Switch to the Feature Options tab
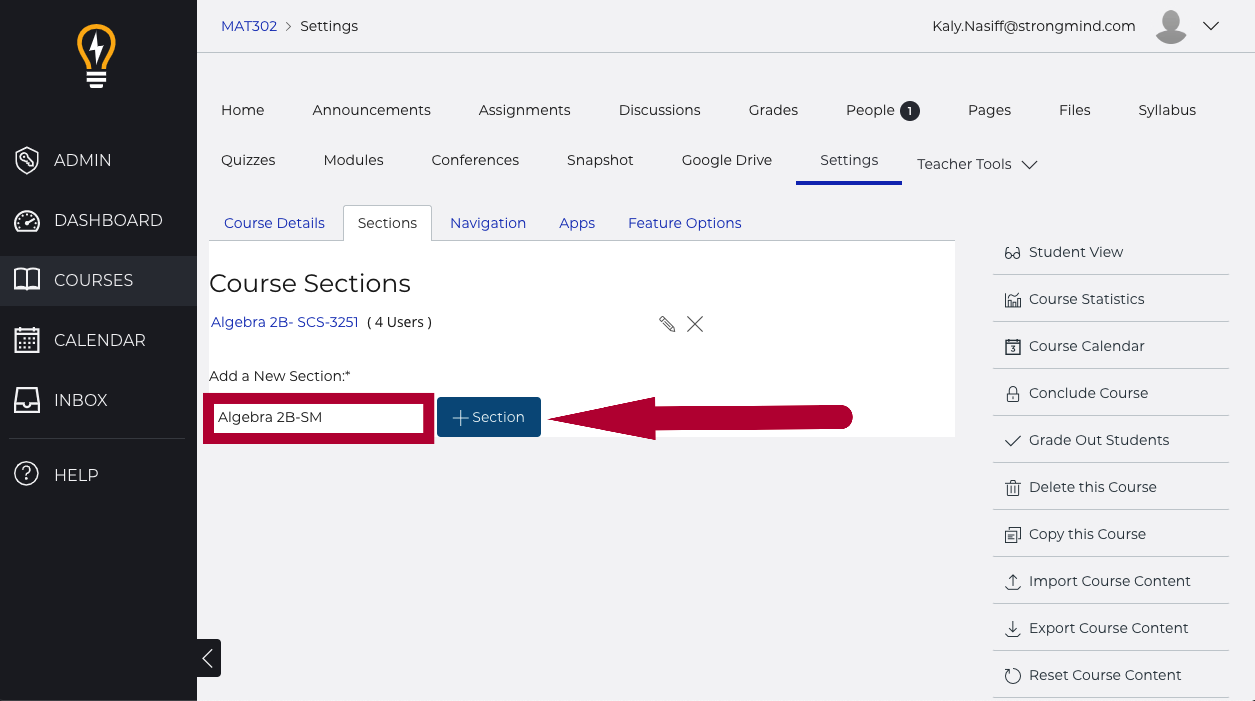Image resolution: width=1255 pixels, height=701 pixels. [x=685, y=223]
